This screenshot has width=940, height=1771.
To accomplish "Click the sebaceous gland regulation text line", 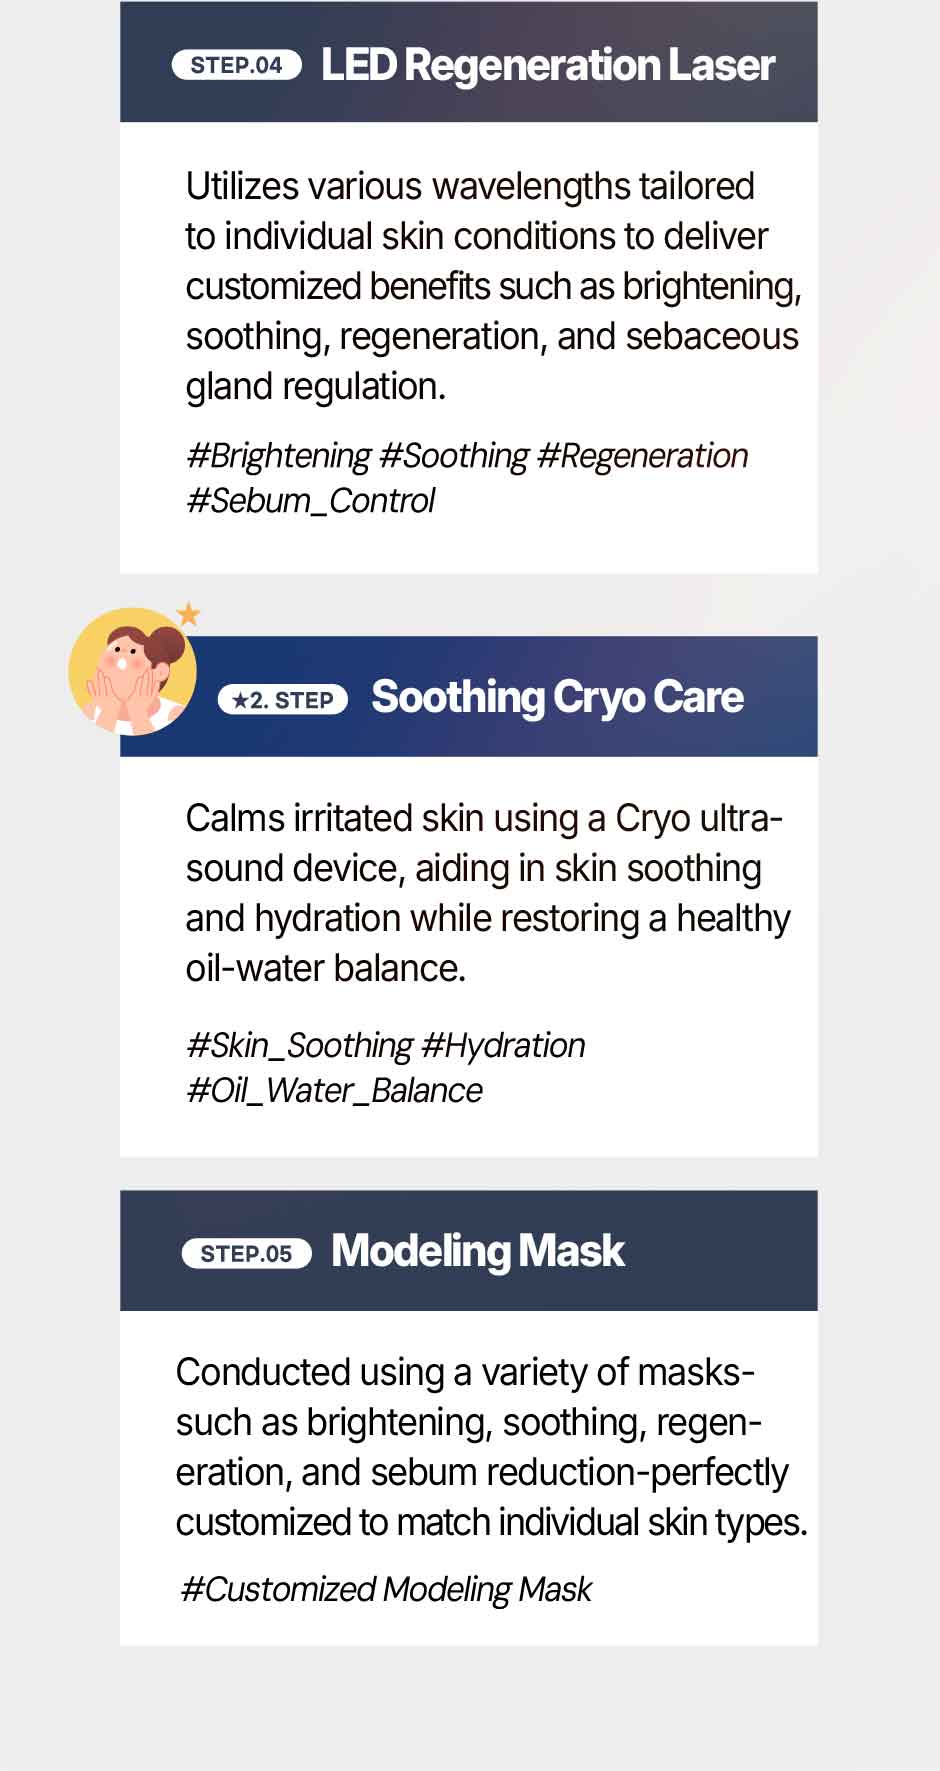I will (316, 386).
